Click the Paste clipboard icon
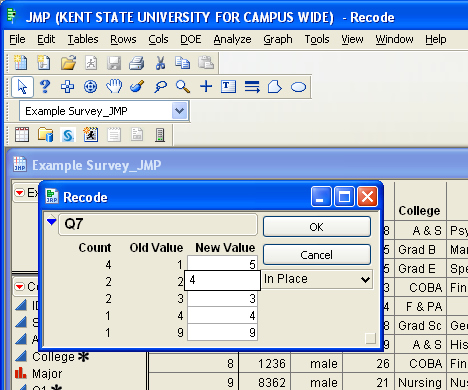 coord(206,62)
